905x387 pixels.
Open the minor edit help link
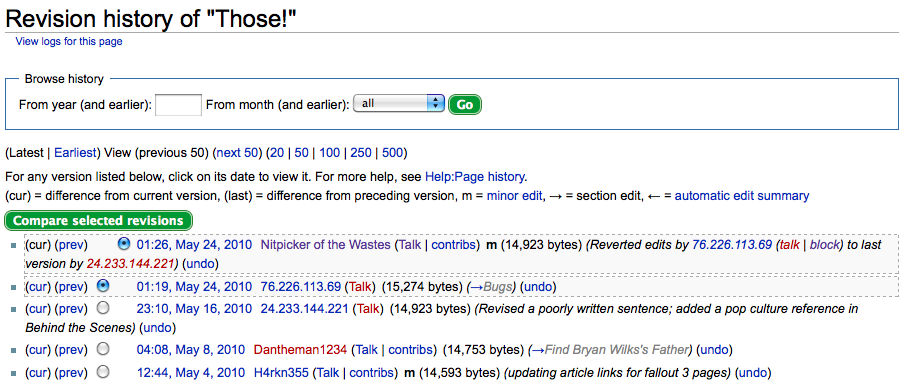(x=515, y=196)
